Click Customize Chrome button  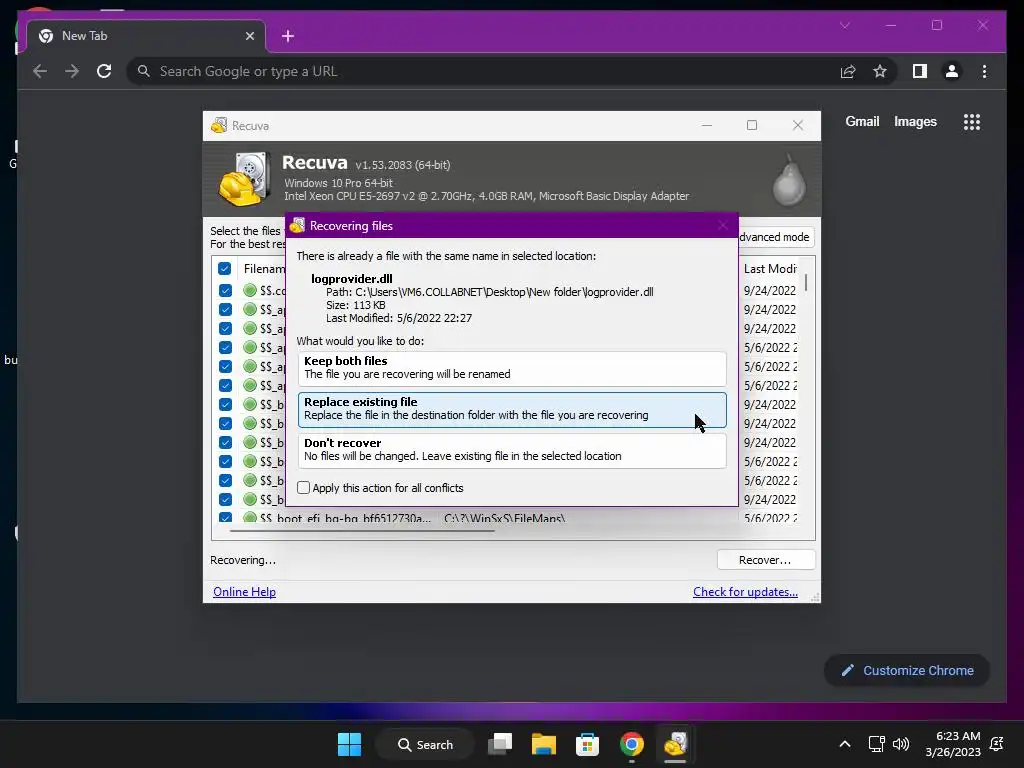tap(907, 671)
